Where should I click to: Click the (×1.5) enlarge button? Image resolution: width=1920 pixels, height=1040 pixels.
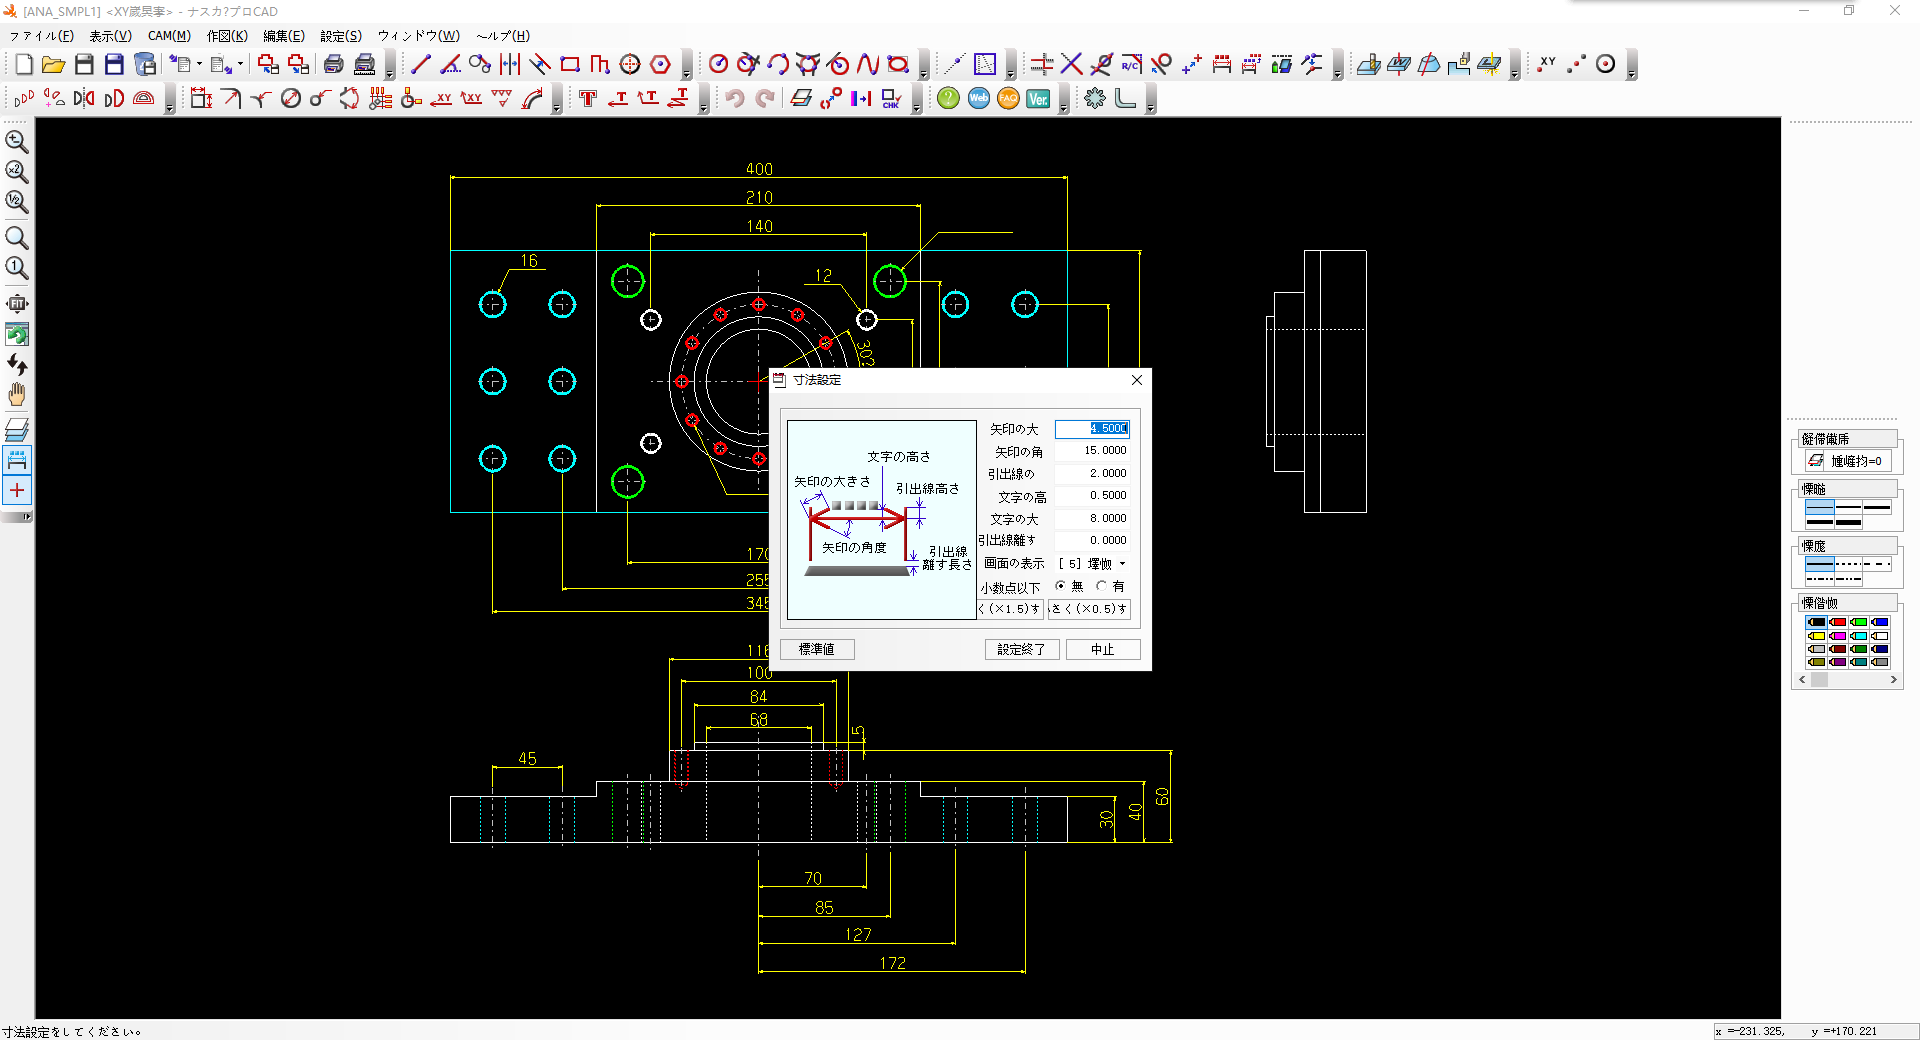1010,609
